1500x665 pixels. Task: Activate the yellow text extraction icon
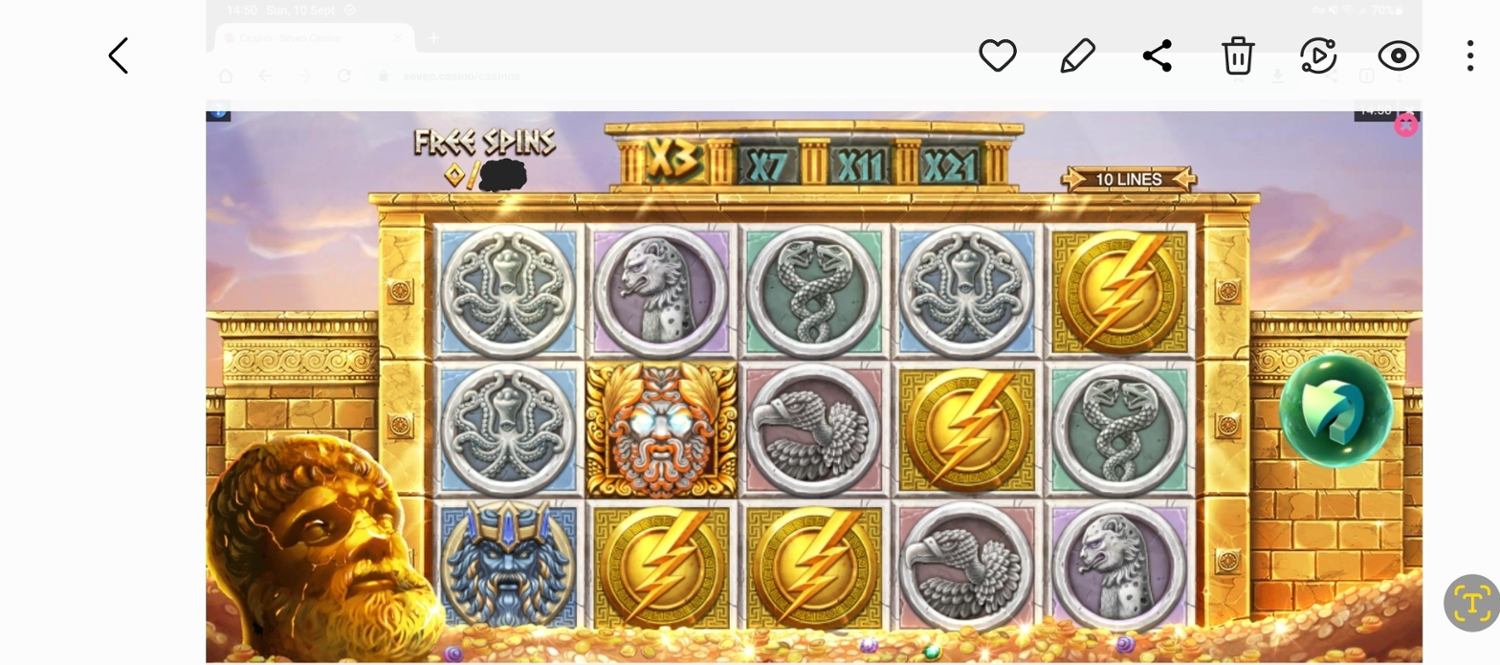tap(1471, 603)
